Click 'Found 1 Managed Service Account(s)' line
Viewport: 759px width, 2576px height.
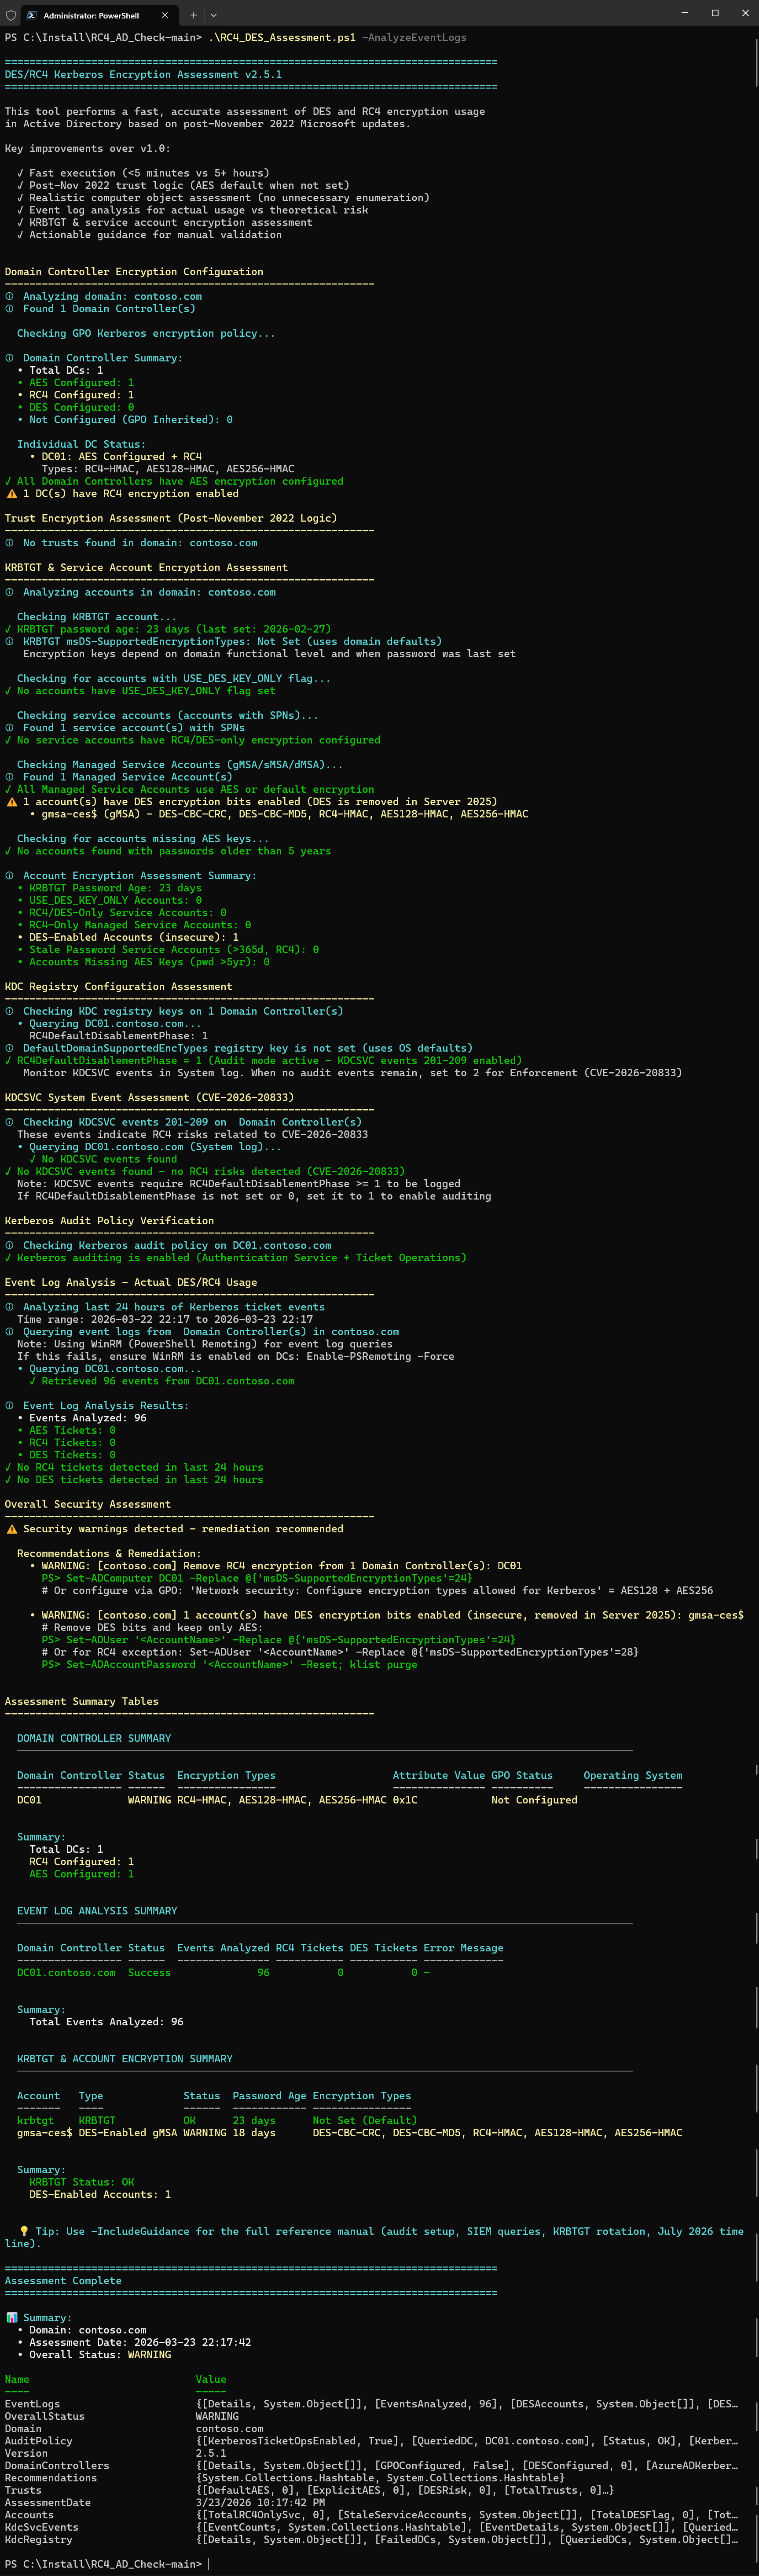point(127,777)
